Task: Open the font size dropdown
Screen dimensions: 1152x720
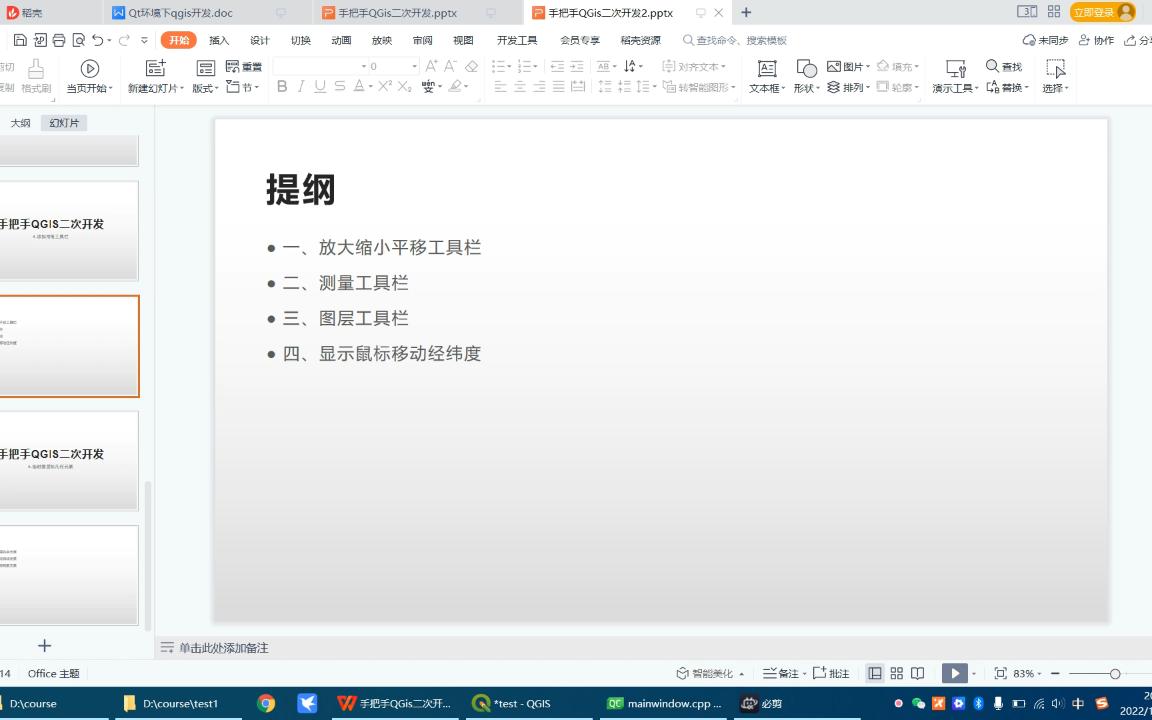Action: (x=413, y=66)
